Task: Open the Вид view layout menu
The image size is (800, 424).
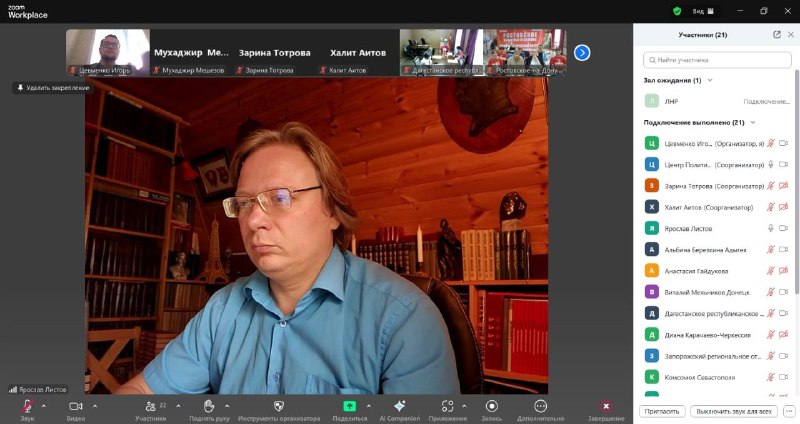Action: pyautogui.click(x=703, y=11)
